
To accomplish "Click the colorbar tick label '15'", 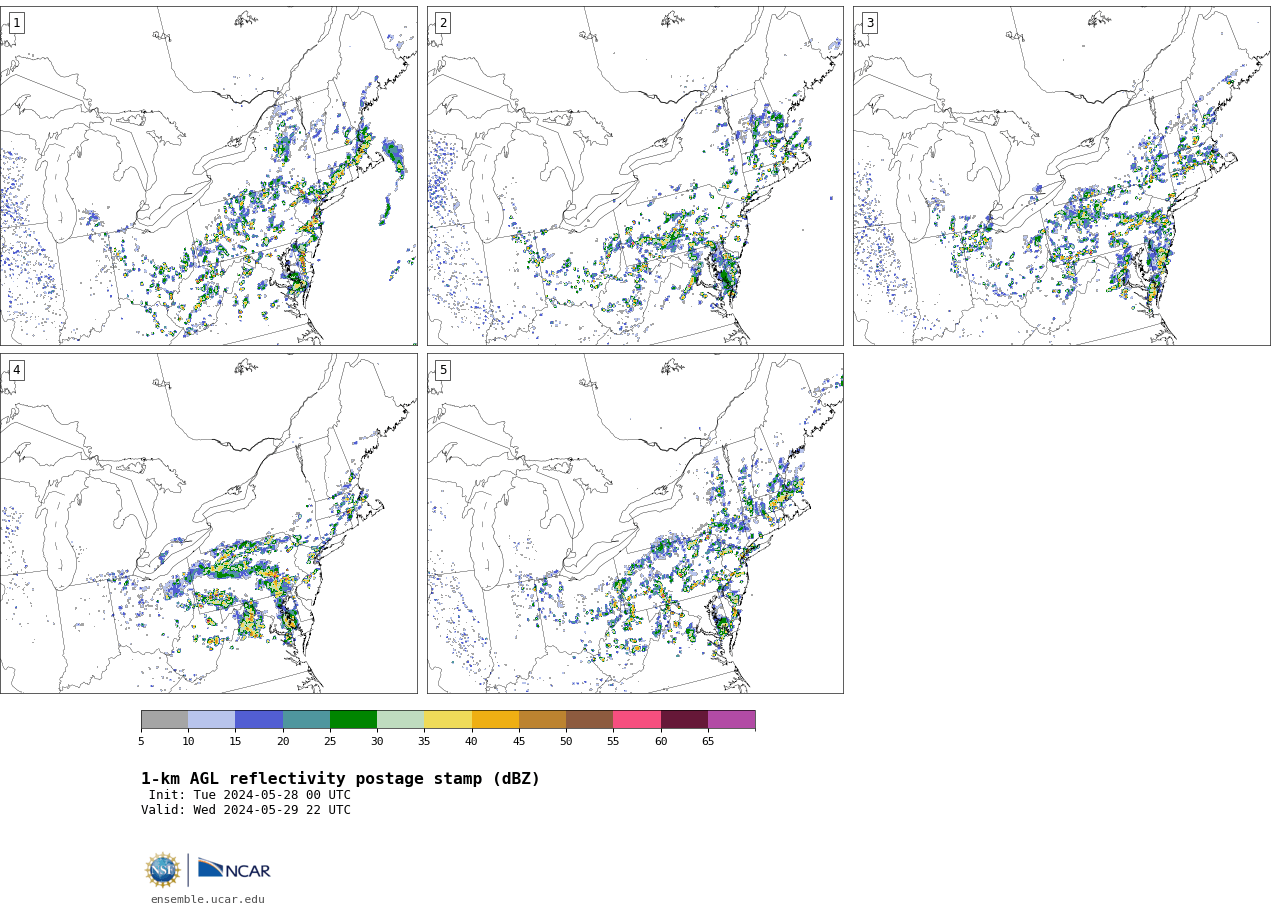I will [235, 741].
